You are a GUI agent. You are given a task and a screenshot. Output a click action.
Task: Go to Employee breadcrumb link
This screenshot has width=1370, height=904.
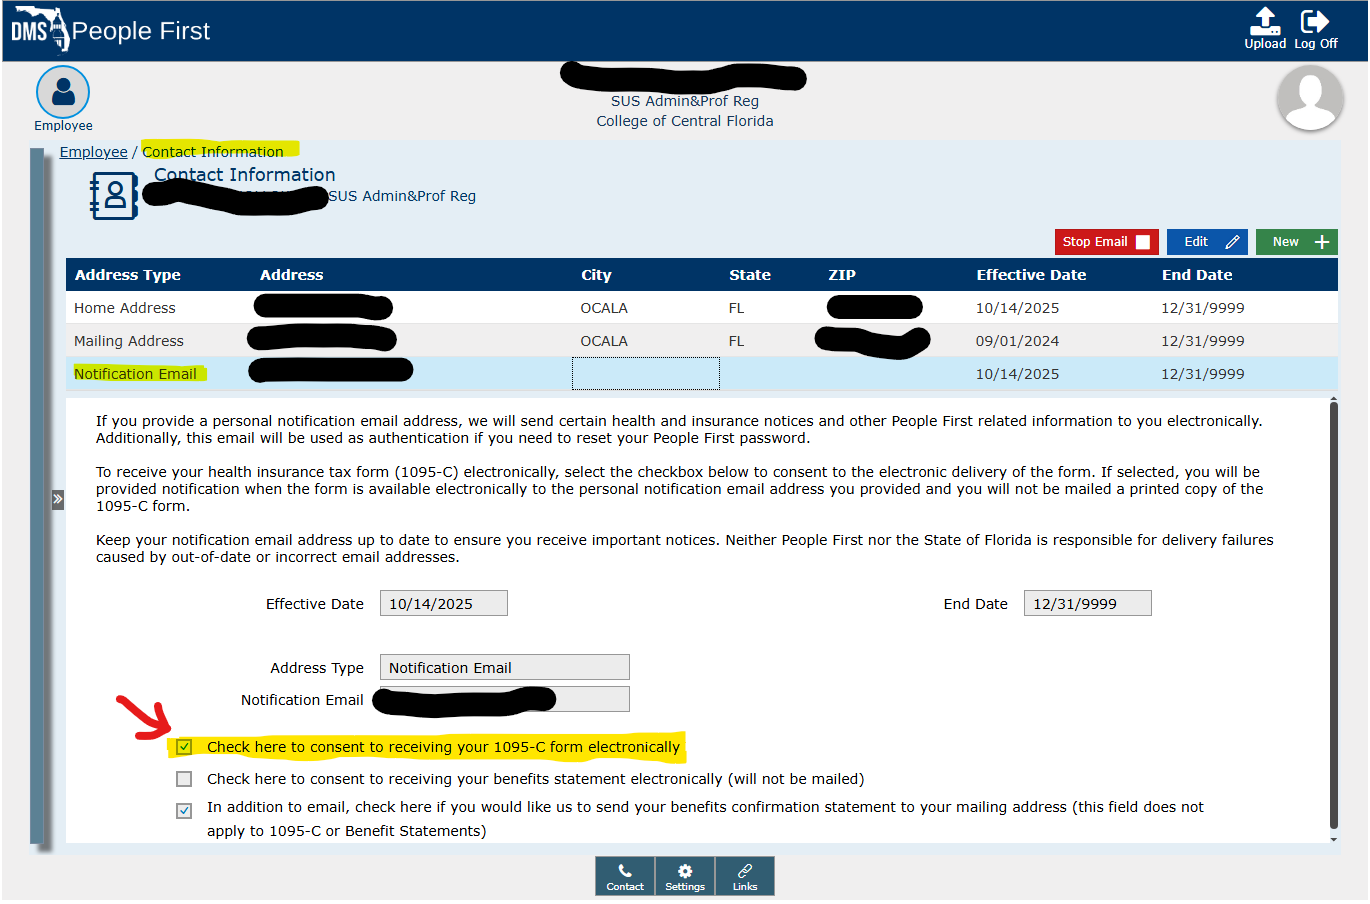click(93, 152)
